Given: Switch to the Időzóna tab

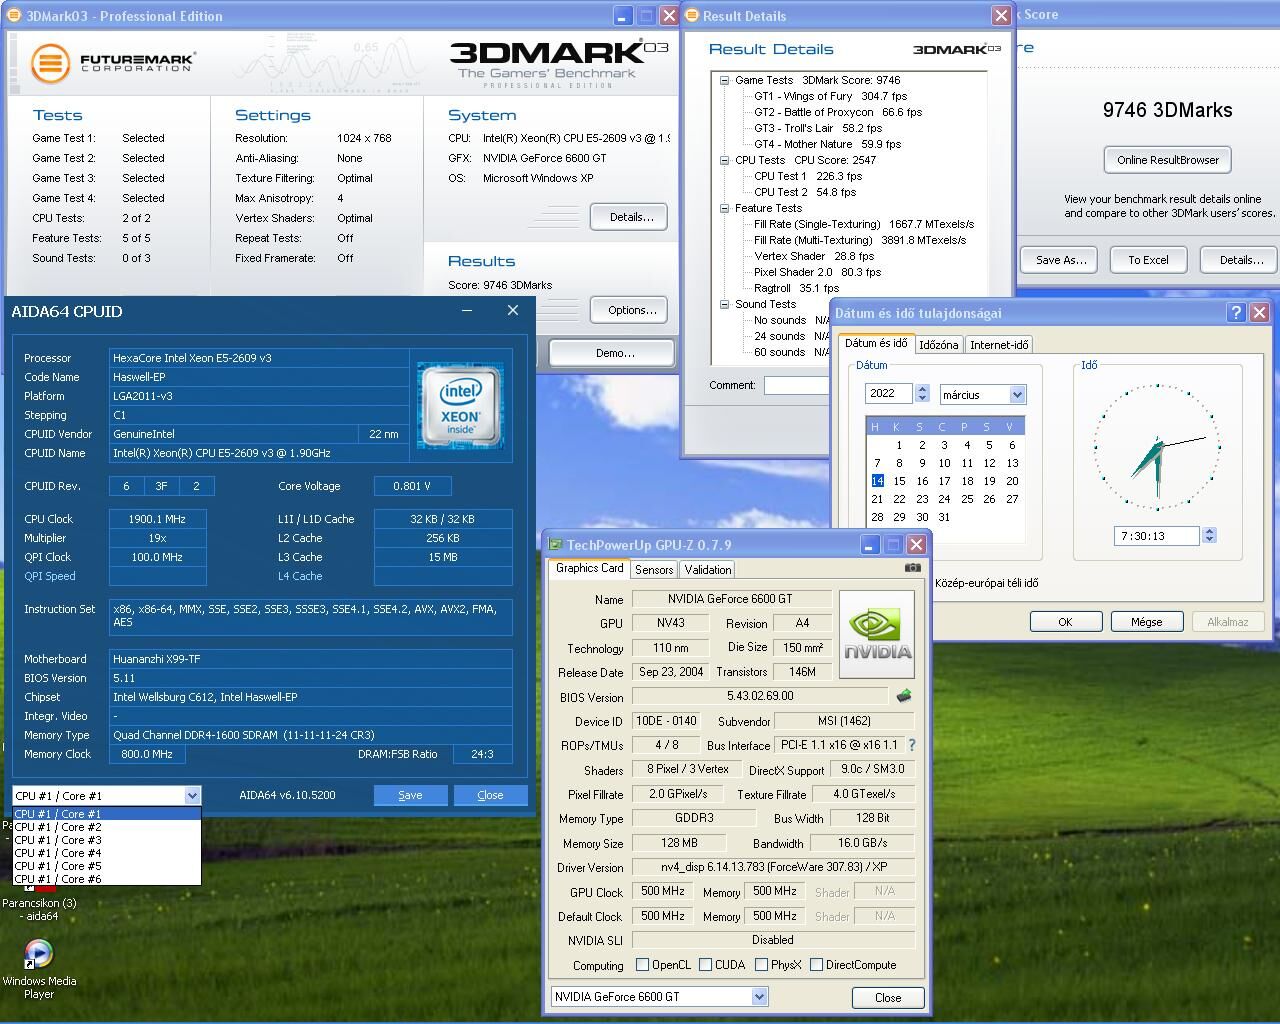Looking at the screenshot, I should pyautogui.click(x=938, y=345).
